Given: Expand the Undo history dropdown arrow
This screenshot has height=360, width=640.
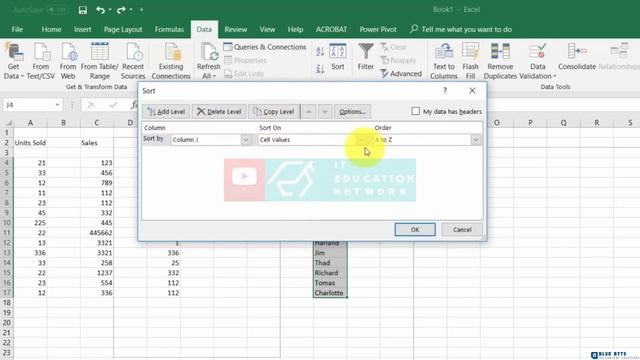Looking at the screenshot, I should point(110,10).
